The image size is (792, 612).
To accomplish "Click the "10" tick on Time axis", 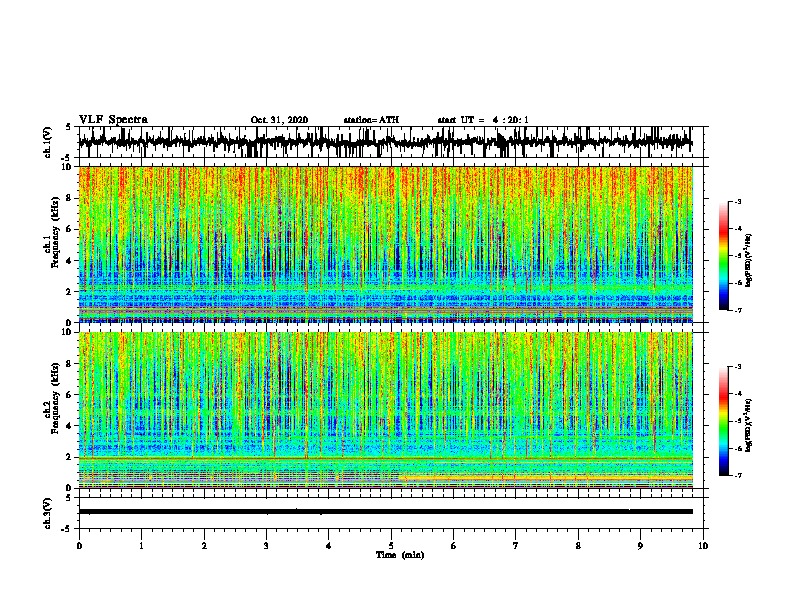I will click(703, 546).
